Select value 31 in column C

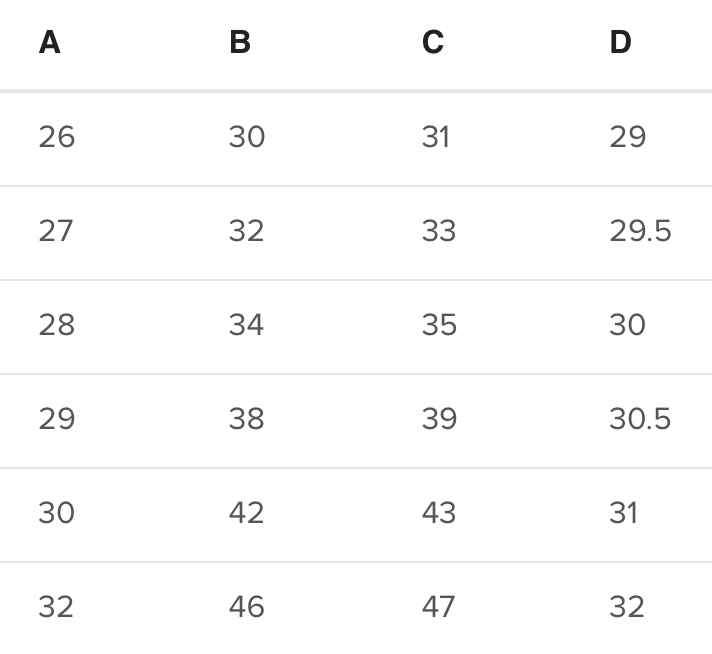(436, 137)
